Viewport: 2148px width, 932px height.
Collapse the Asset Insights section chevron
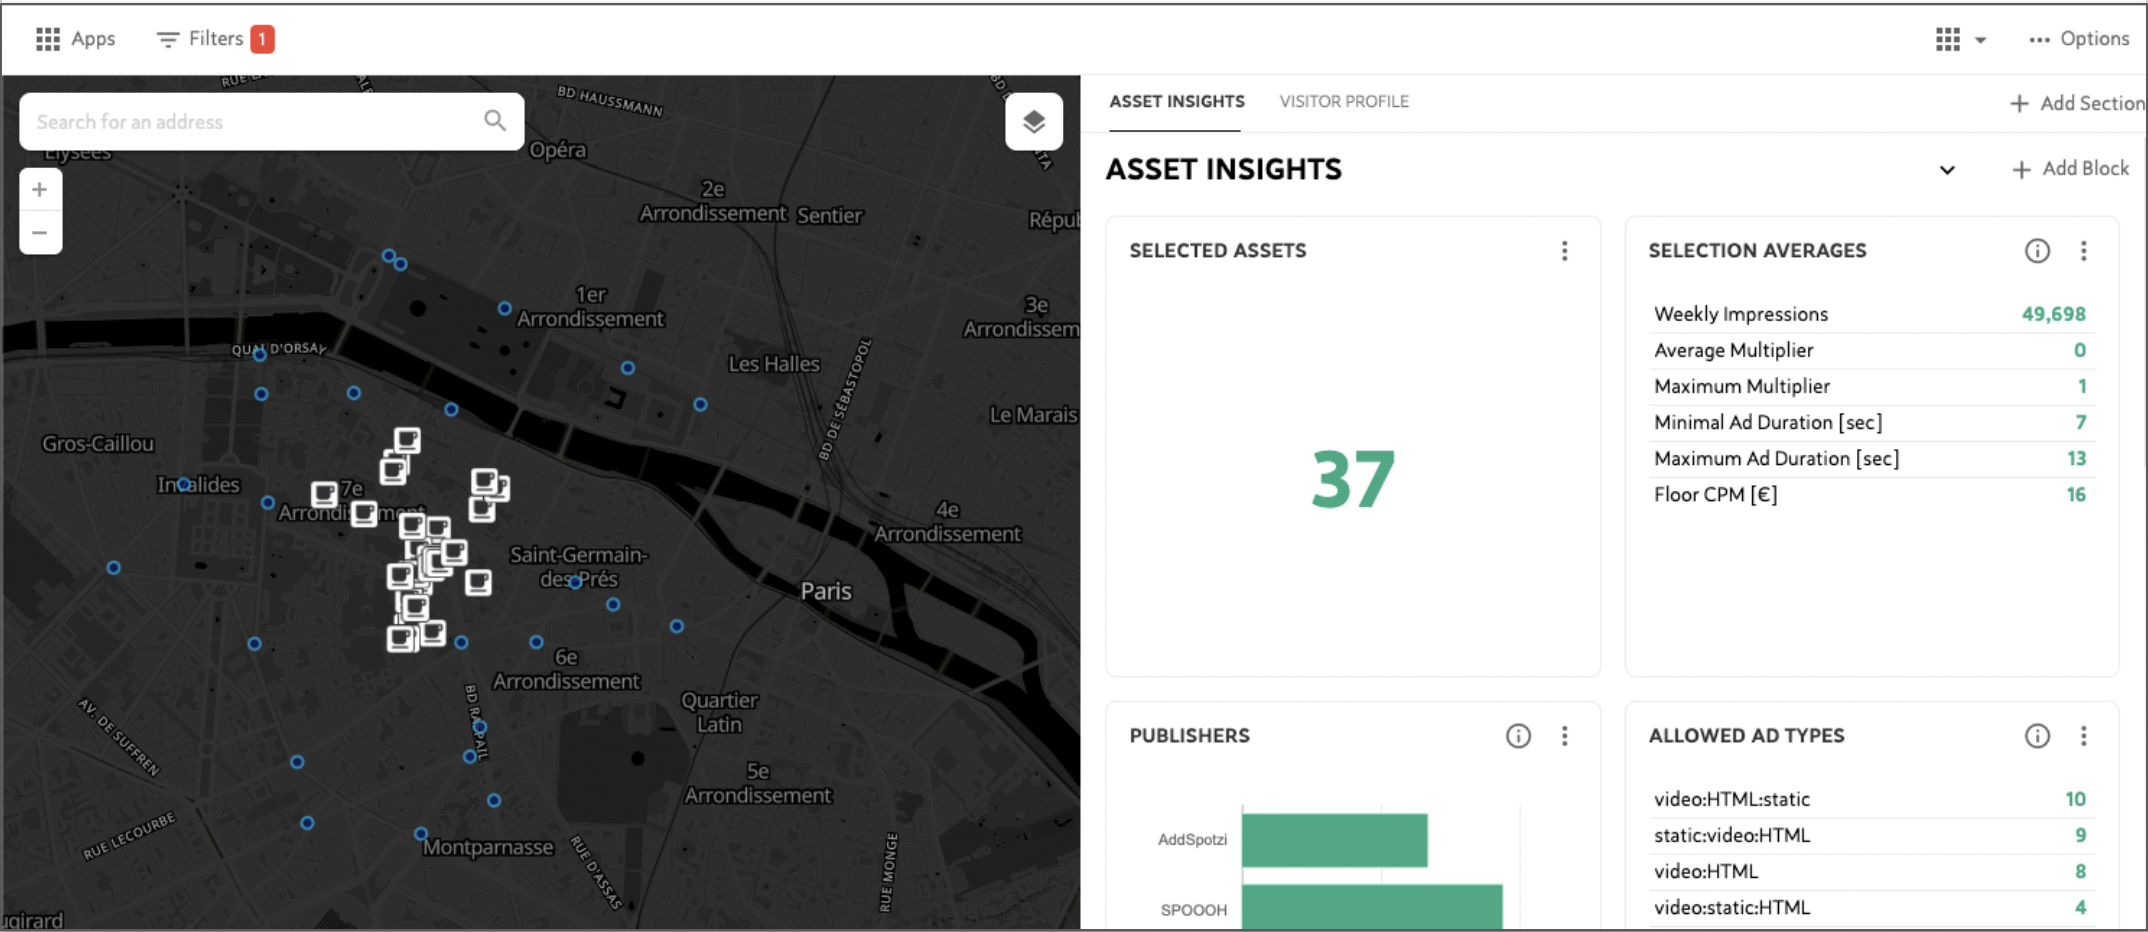tap(1947, 170)
